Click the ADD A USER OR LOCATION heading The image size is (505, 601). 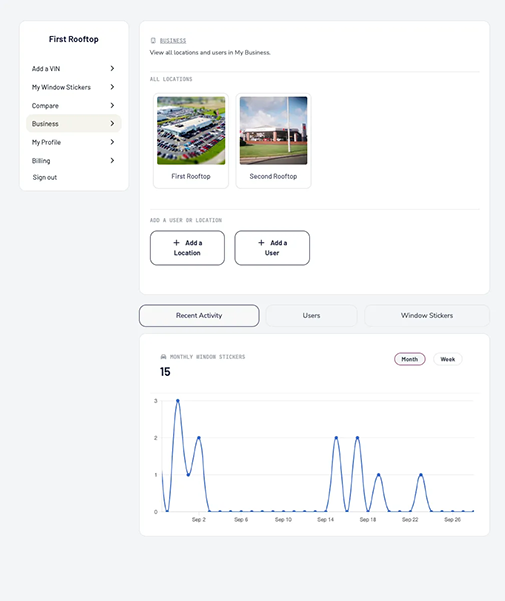click(186, 220)
